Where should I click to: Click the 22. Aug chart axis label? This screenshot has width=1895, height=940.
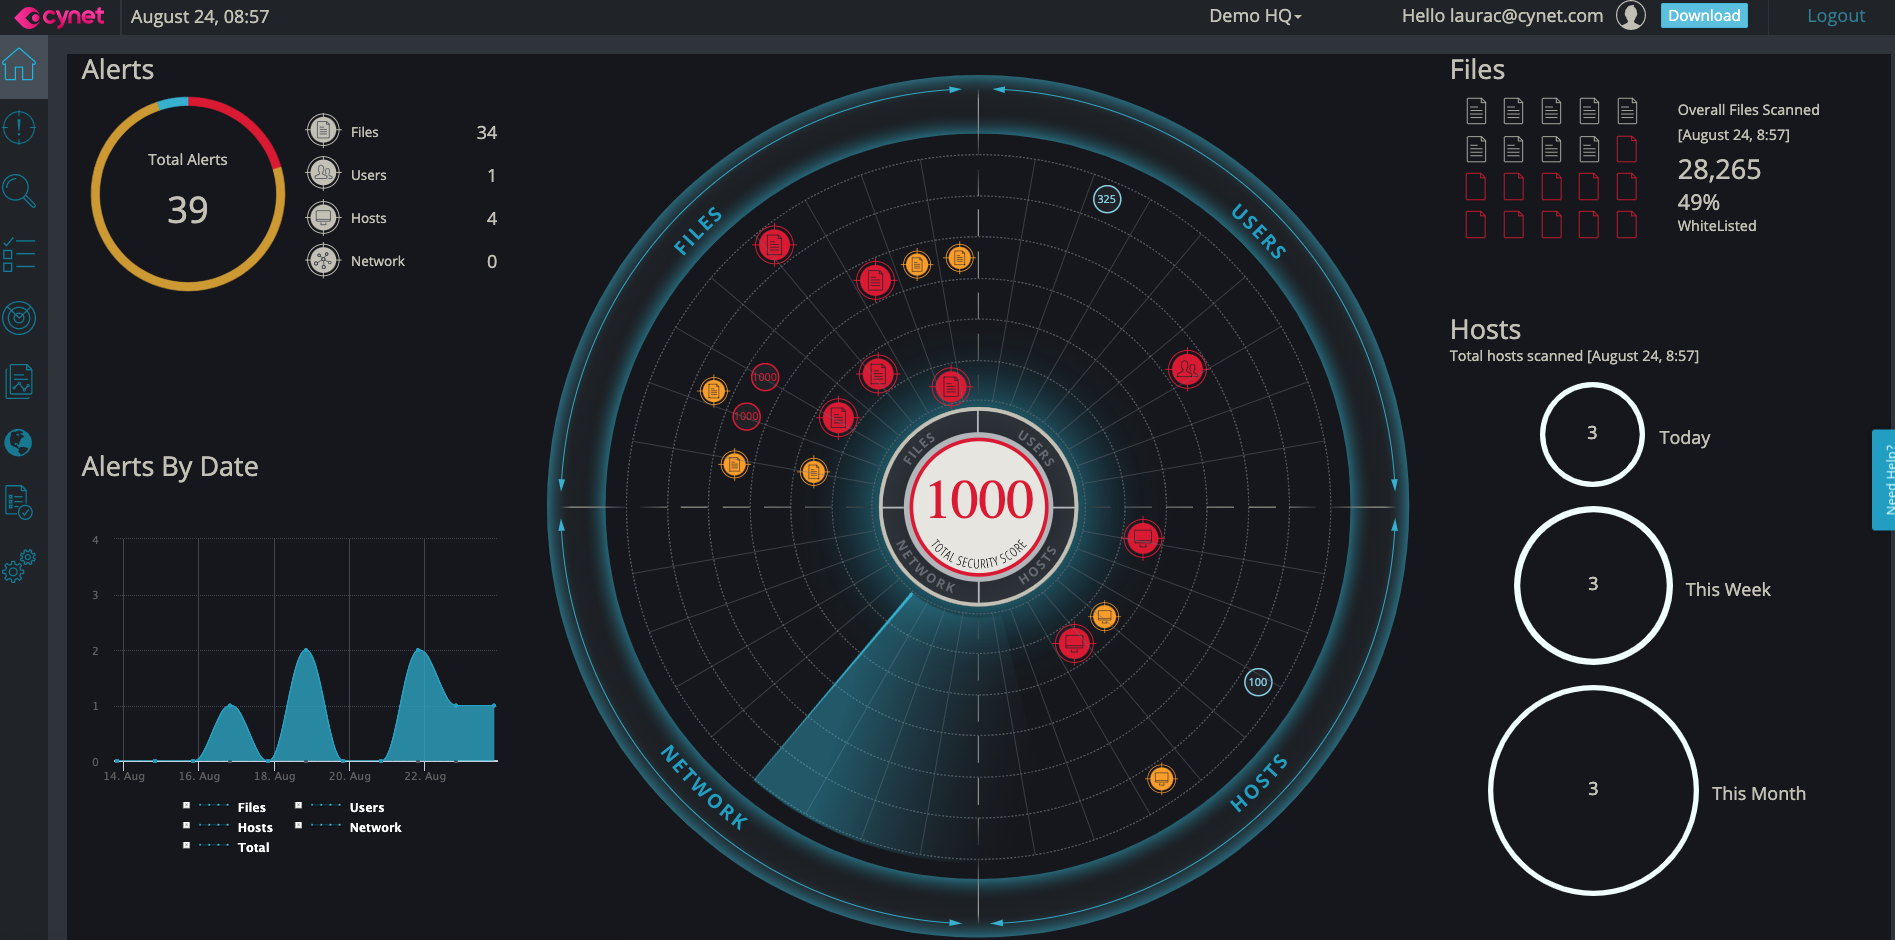(425, 776)
